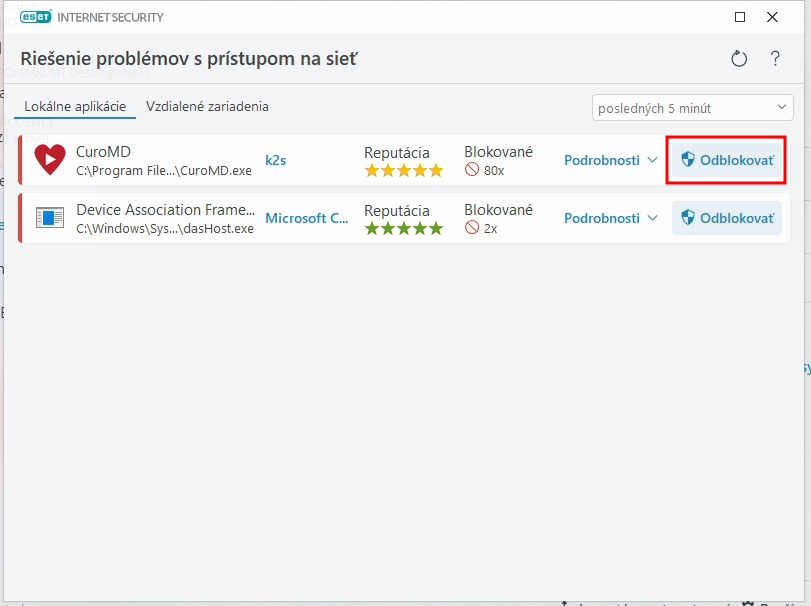Click Blokované label in dasHost row
The image size is (811, 606).
pos(498,209)
